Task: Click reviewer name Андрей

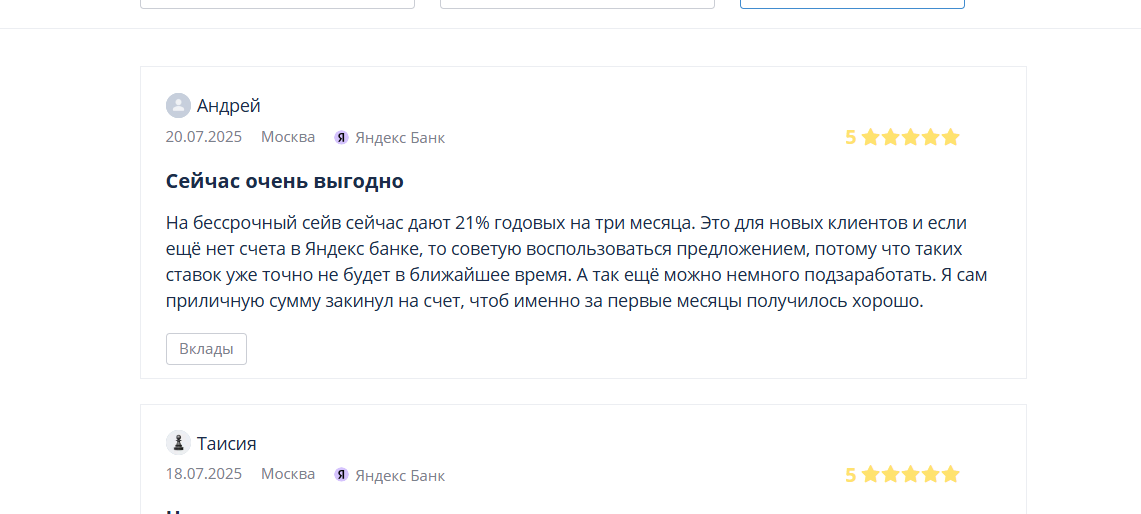Action: pyautogui.click(x=228, y=106)
